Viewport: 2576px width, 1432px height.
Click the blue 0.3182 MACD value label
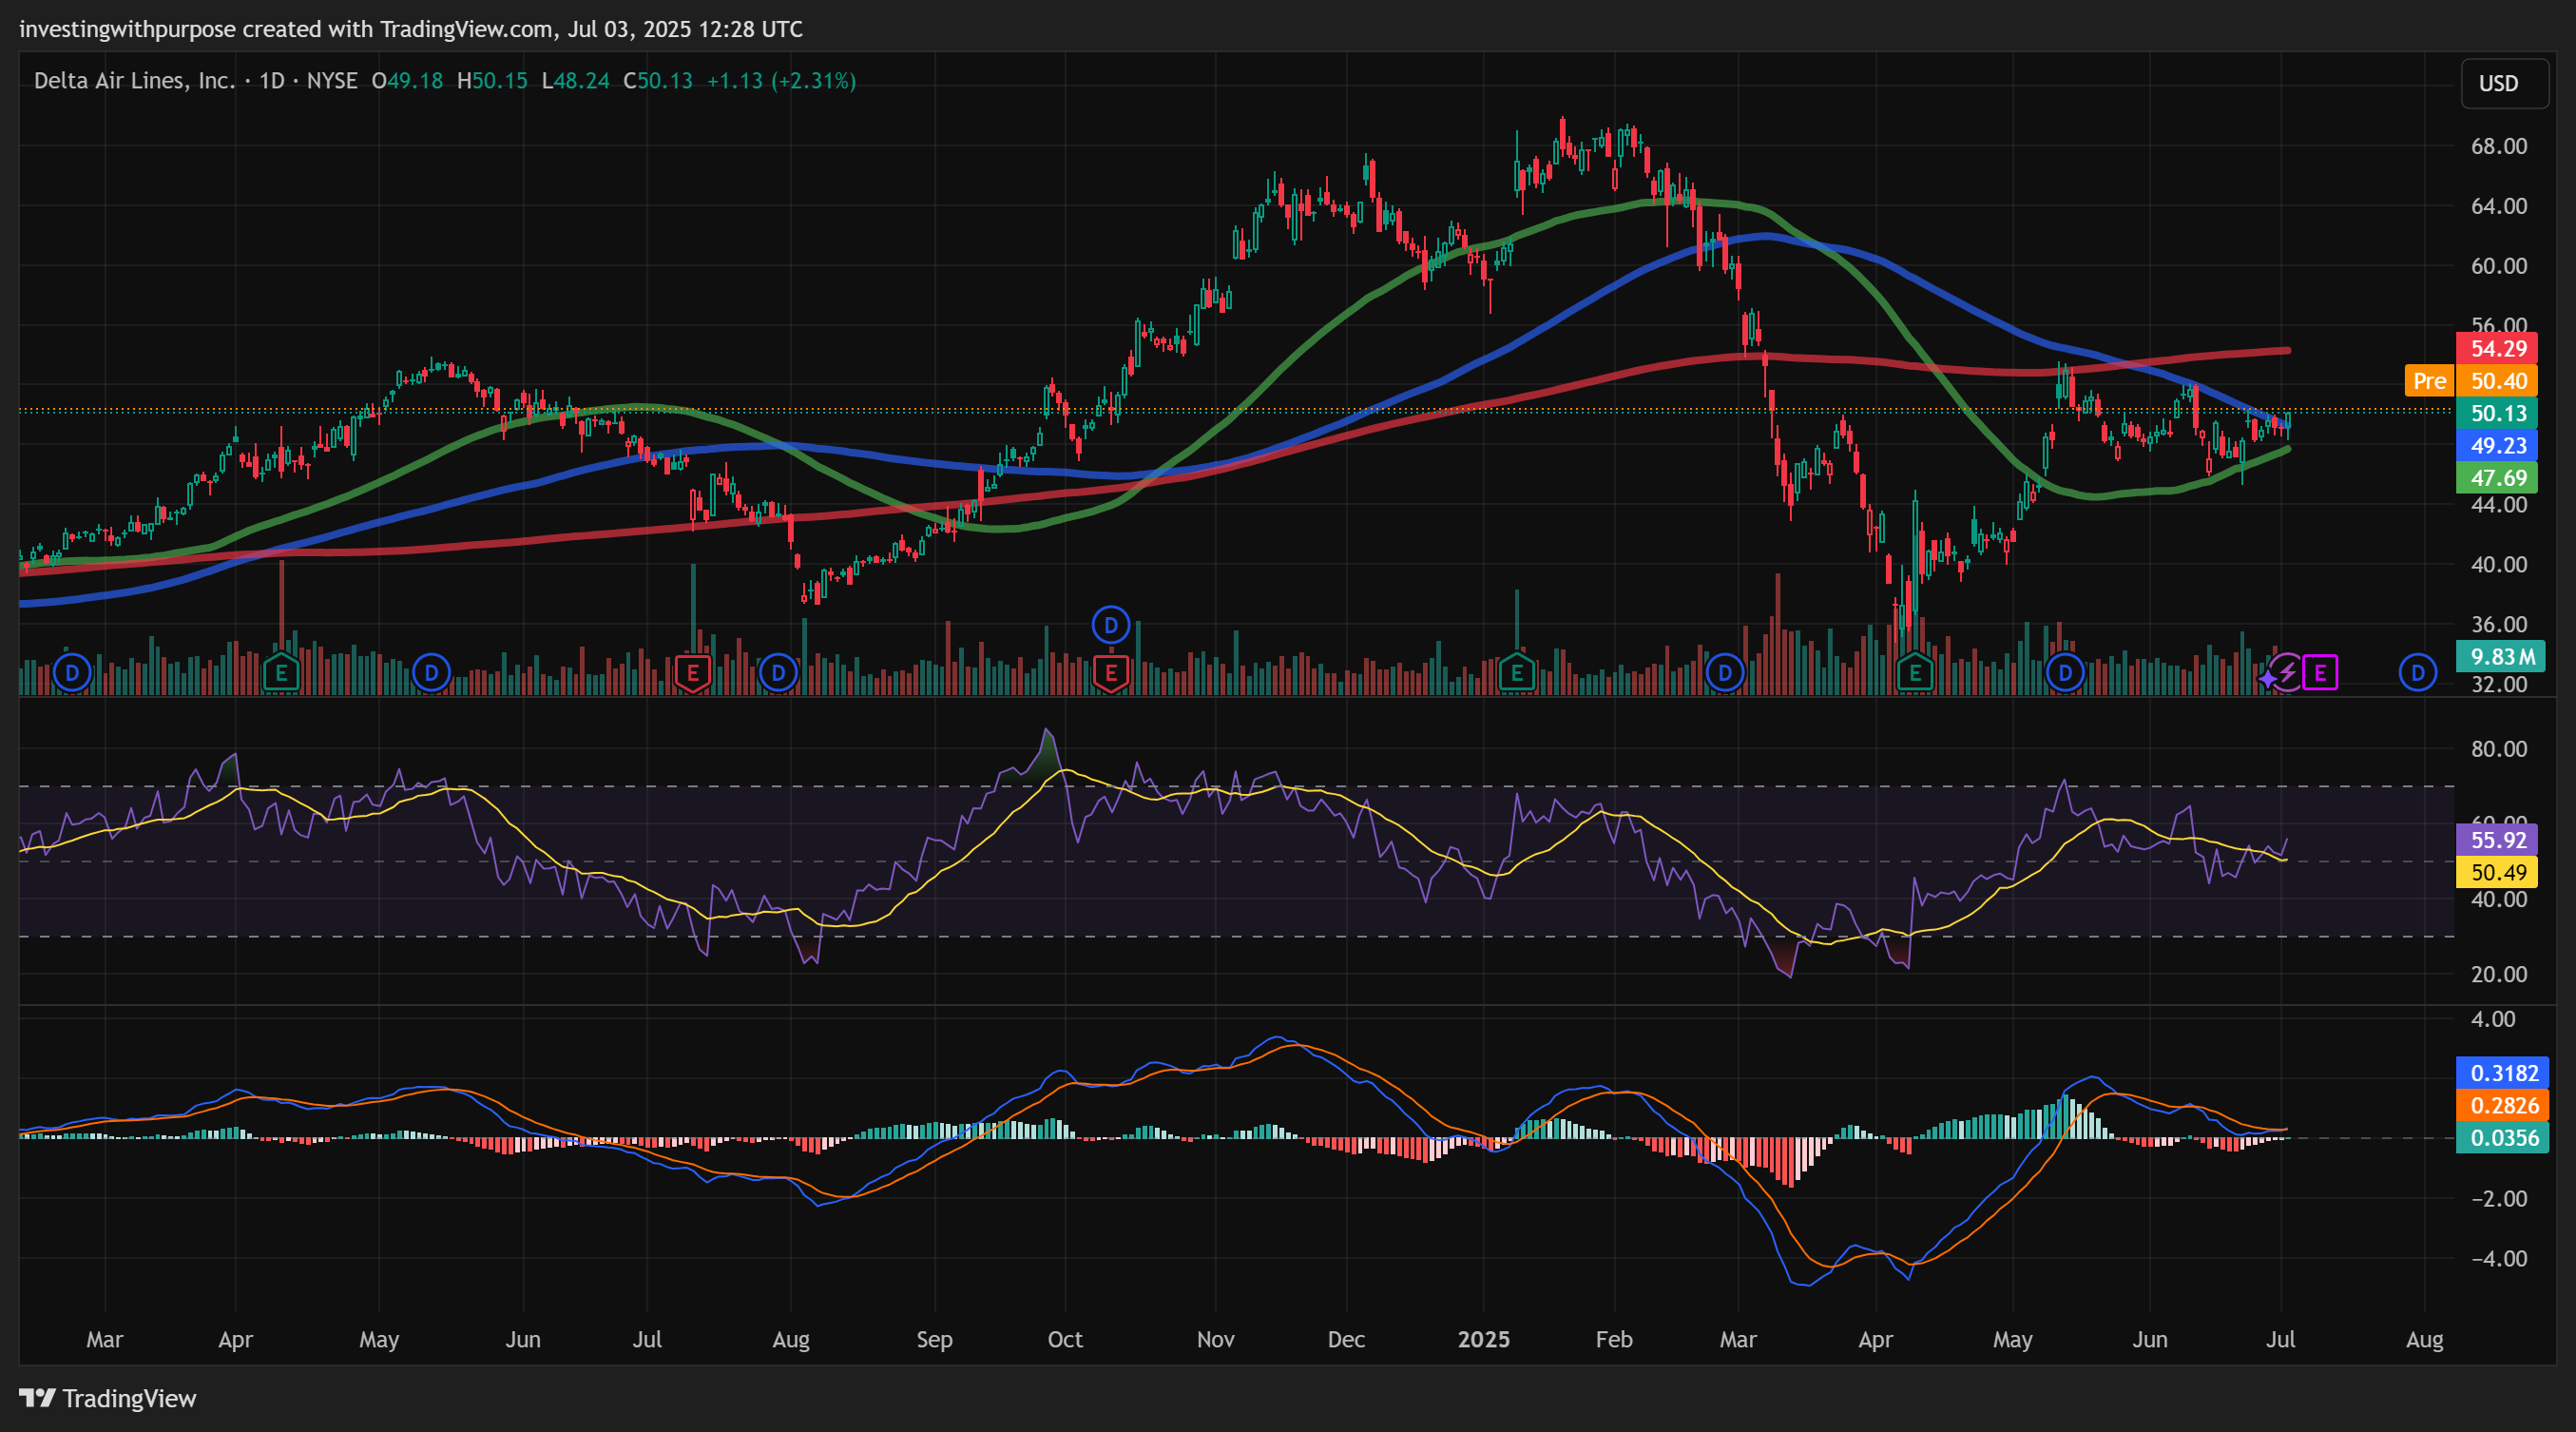click(x=2503, y=1073)
